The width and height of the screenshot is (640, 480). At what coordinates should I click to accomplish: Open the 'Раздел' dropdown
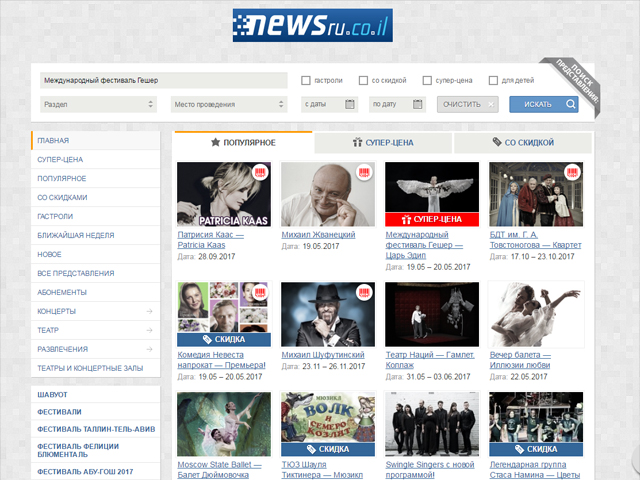pos(98,104)
